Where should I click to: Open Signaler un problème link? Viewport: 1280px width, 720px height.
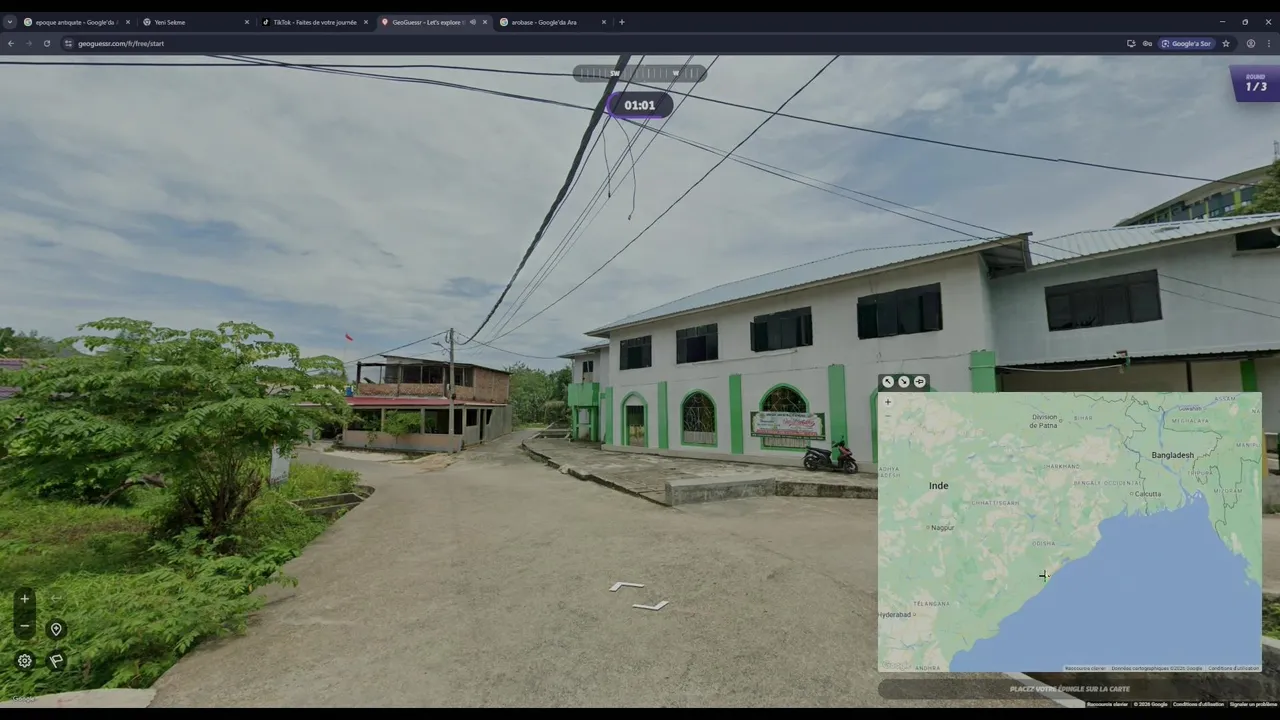[x=1253, y=704]
